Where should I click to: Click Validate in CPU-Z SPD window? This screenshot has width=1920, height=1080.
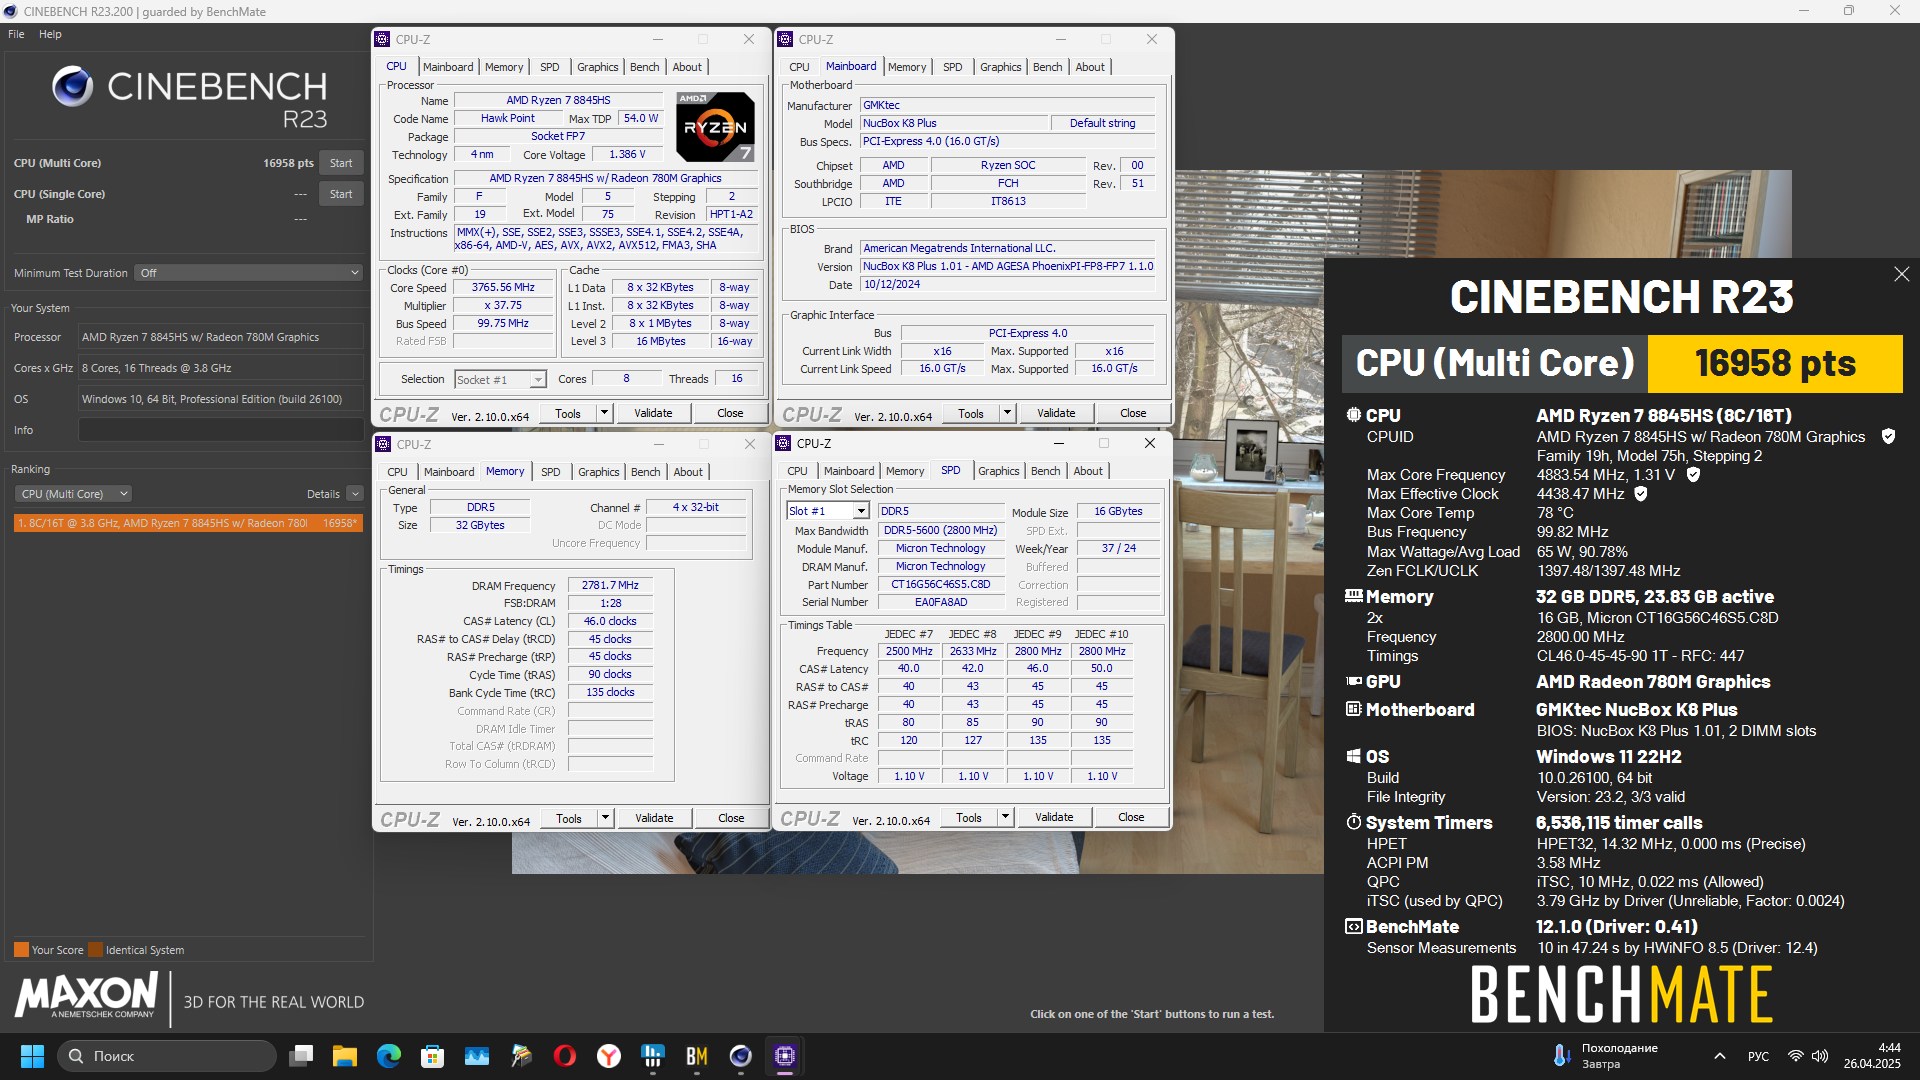point(1054,817)
